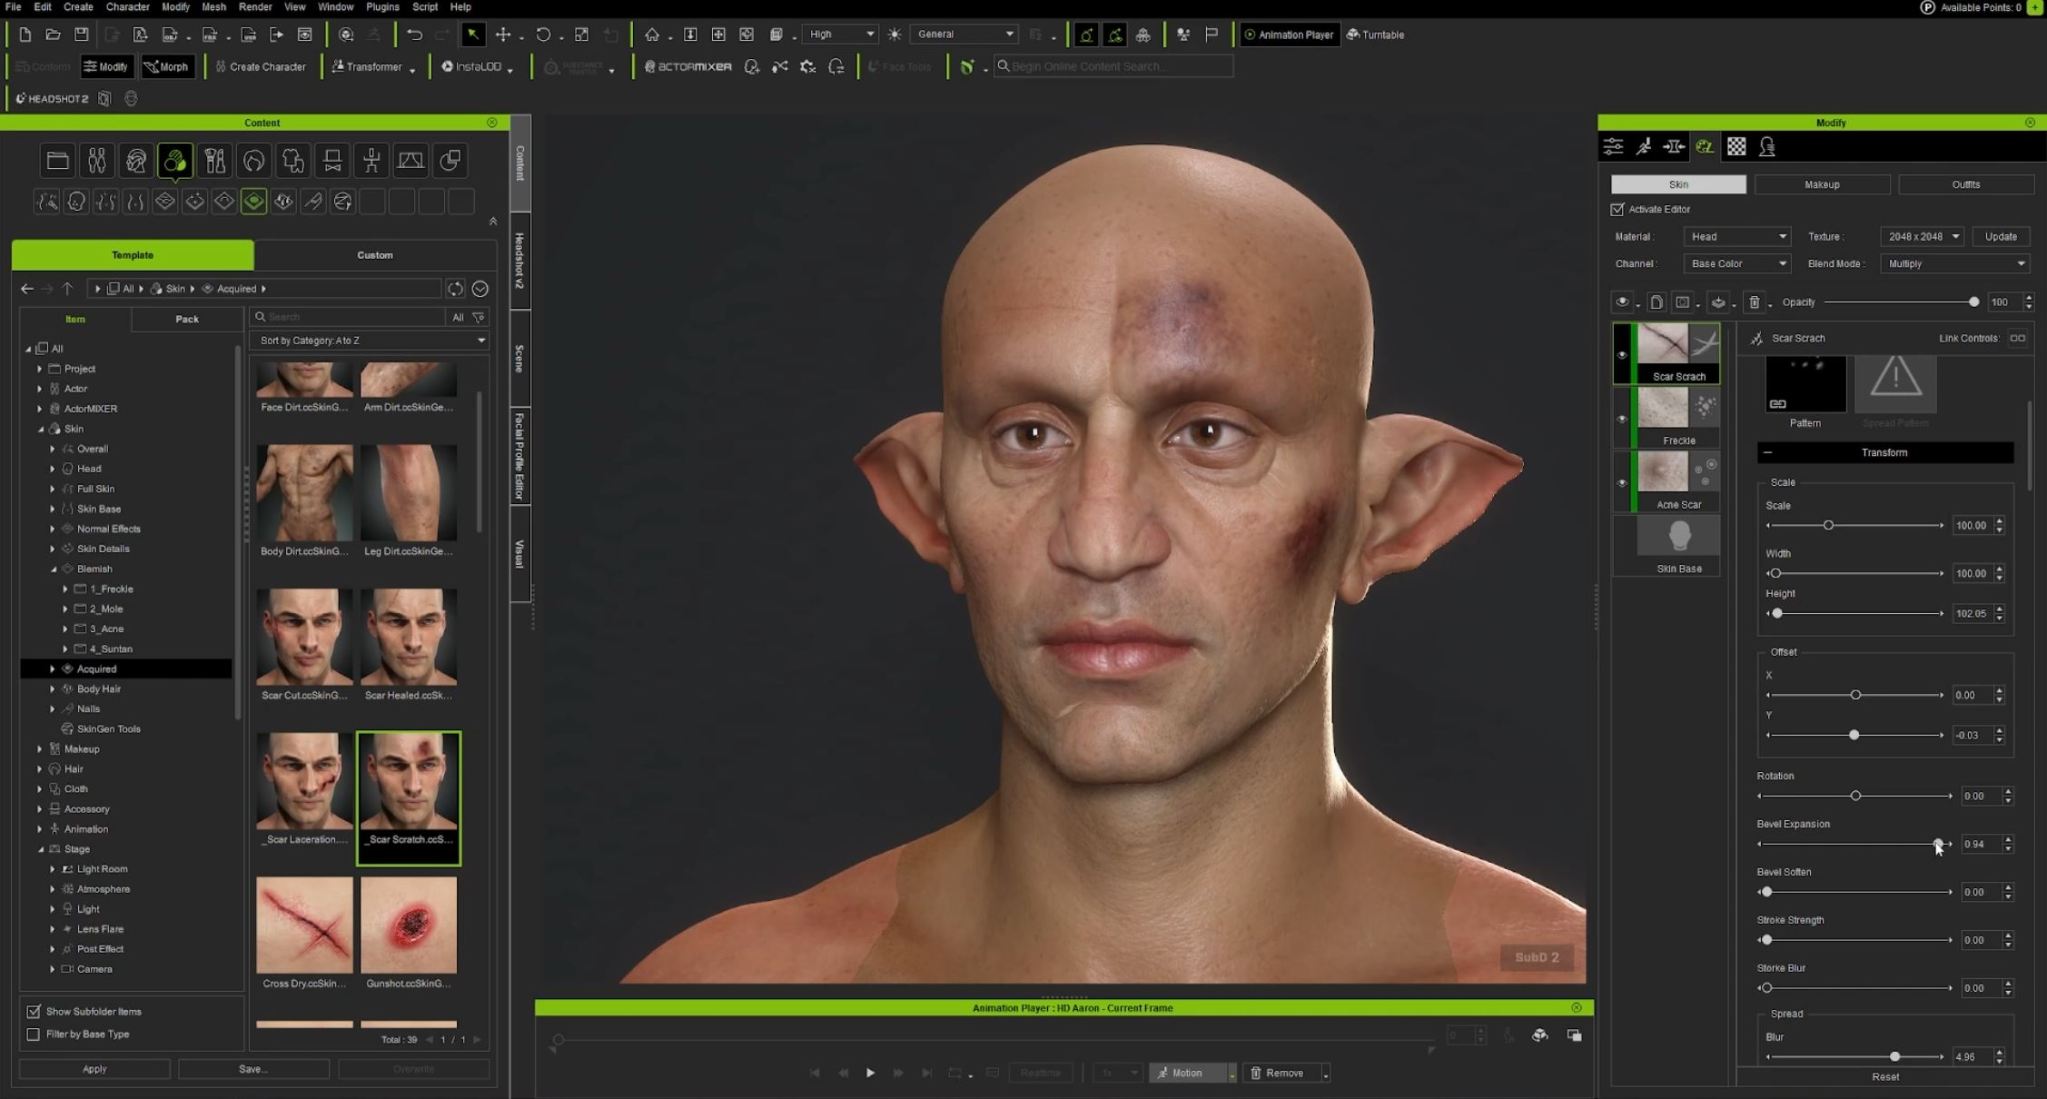The height and width of the screenshot is (1099, 2047).
Task: Click the Home camera view icon
Action: point(652,34)
